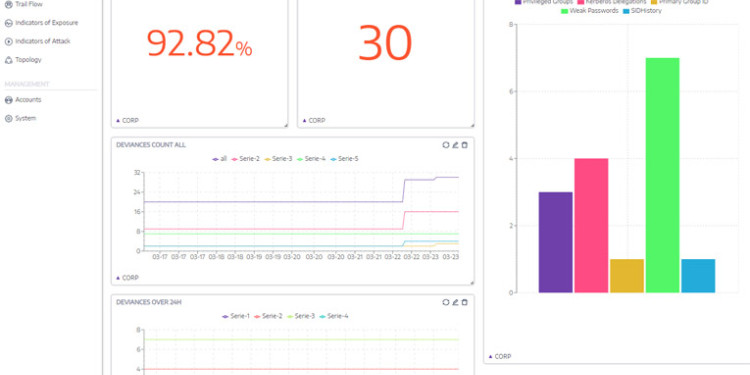Viewport: 750px width, 375px height.
Task: Open the Trail Flow icon in sidebar
Action: point(8,4)
